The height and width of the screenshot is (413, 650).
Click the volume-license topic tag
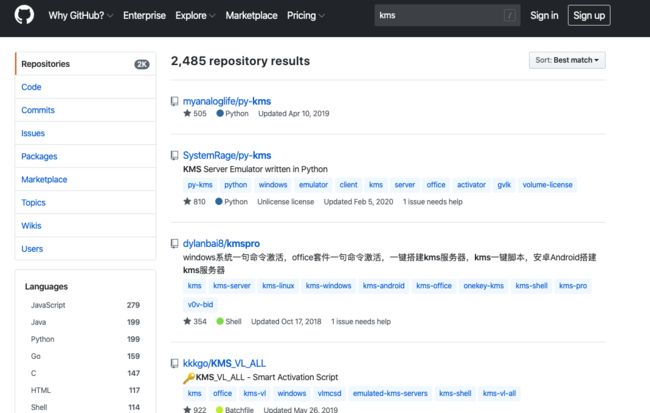(x=547, y=185)
